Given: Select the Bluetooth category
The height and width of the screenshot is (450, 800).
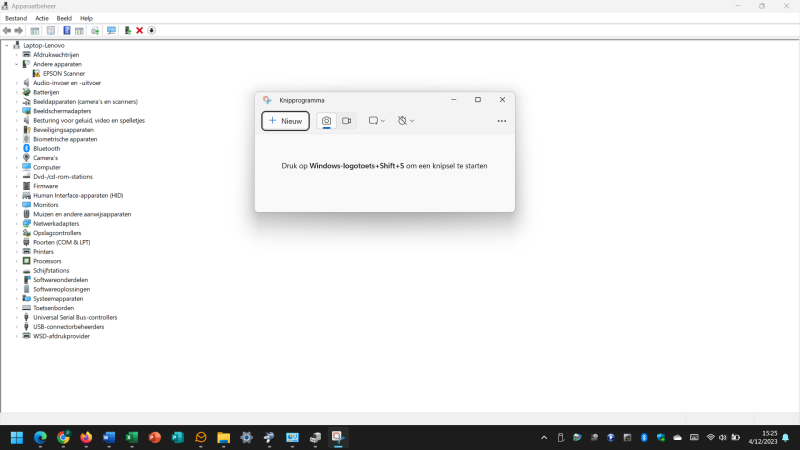Looking at the screenshot, I should pos(46,148).
